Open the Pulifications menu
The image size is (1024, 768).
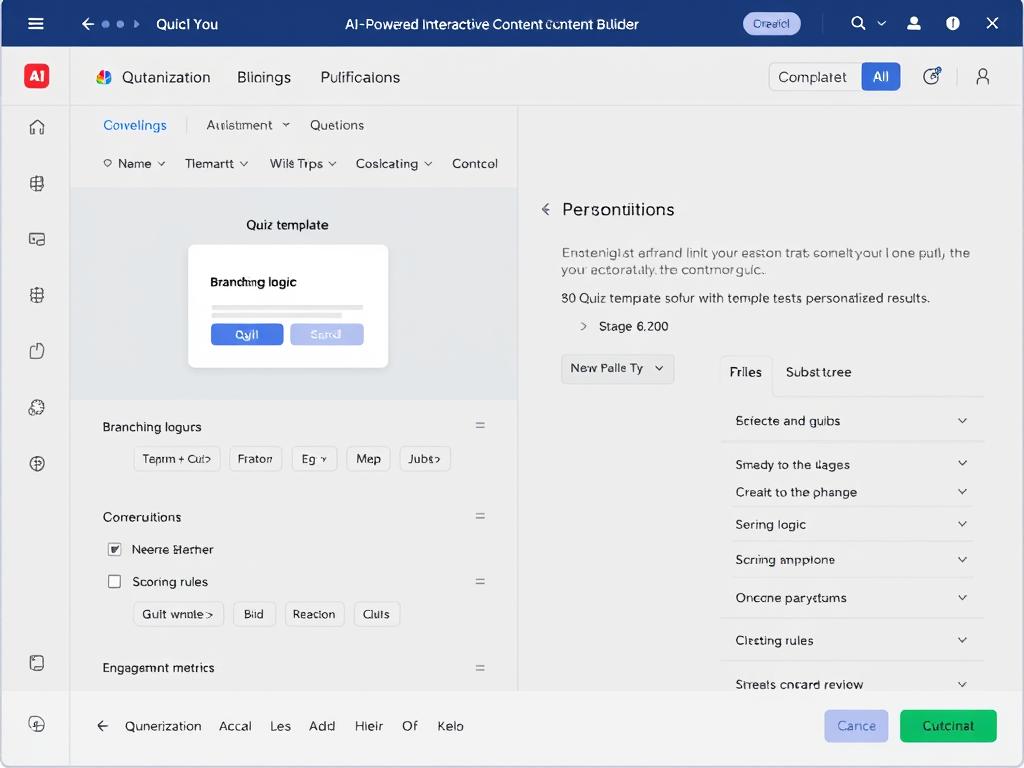[x=359, y=76]
